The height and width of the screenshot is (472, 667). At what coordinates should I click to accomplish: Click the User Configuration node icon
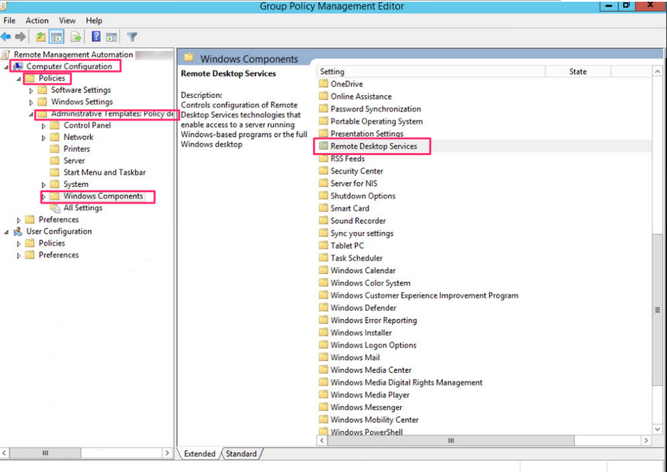point(17,231)
